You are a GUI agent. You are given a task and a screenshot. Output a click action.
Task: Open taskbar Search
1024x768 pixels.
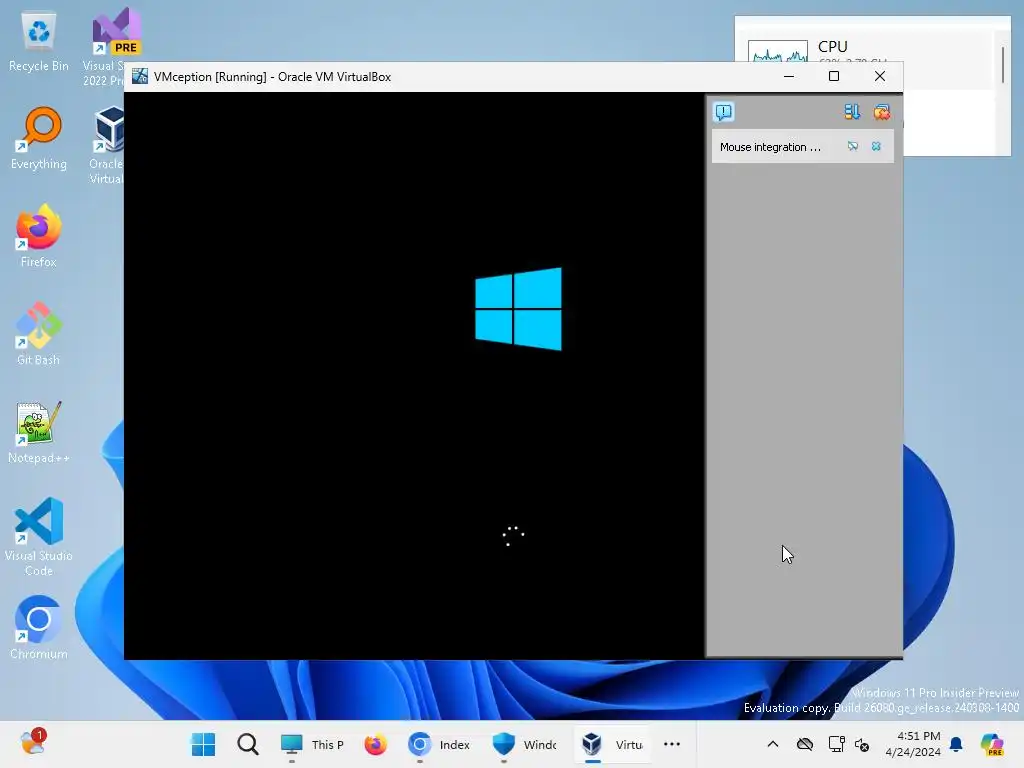click(248, 744)
